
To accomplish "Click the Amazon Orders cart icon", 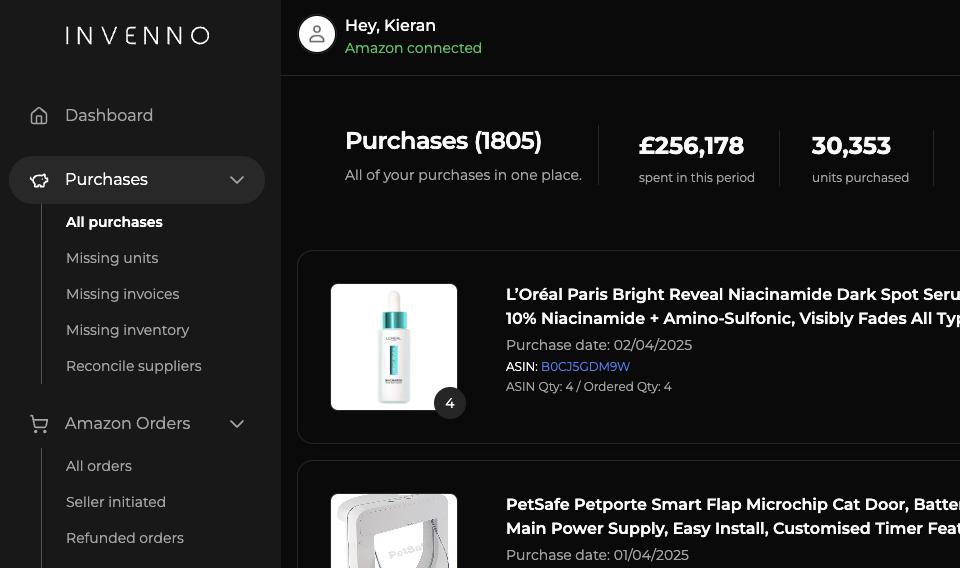I will tap(39, 424).
